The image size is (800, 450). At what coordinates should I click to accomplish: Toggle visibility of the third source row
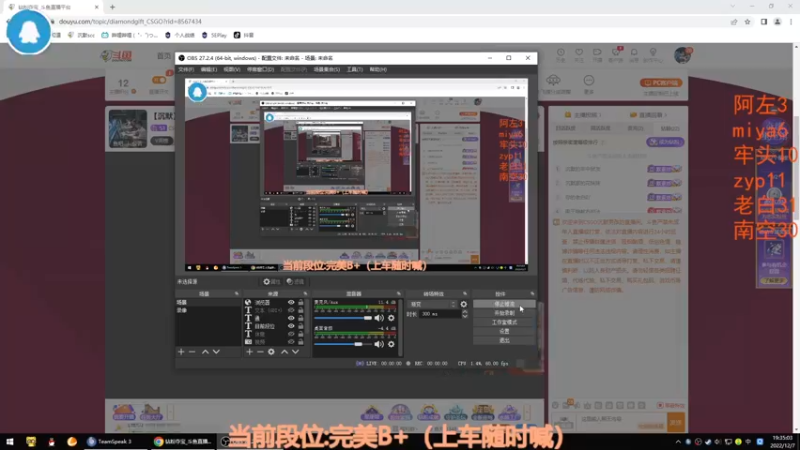(291, 318)
